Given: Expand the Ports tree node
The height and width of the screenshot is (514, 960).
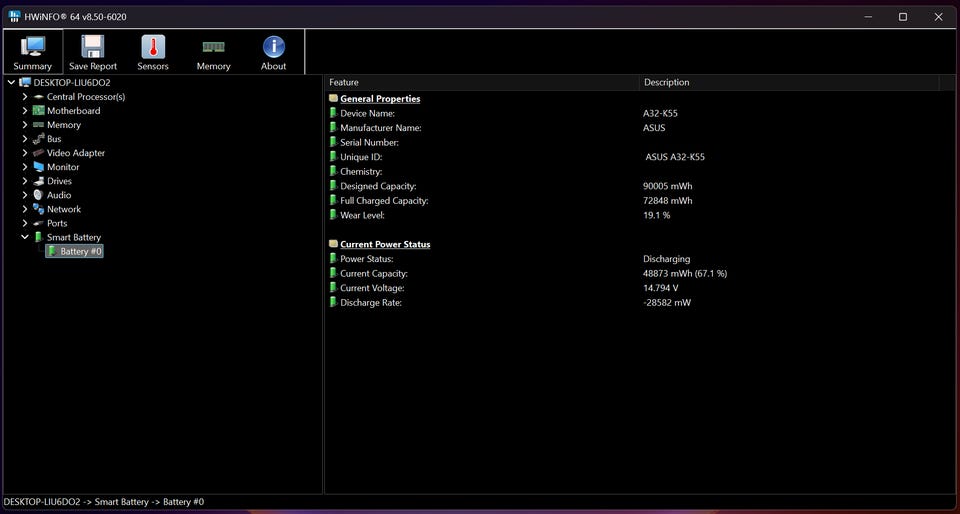Looking at the screenshot, I should [24, 223].
